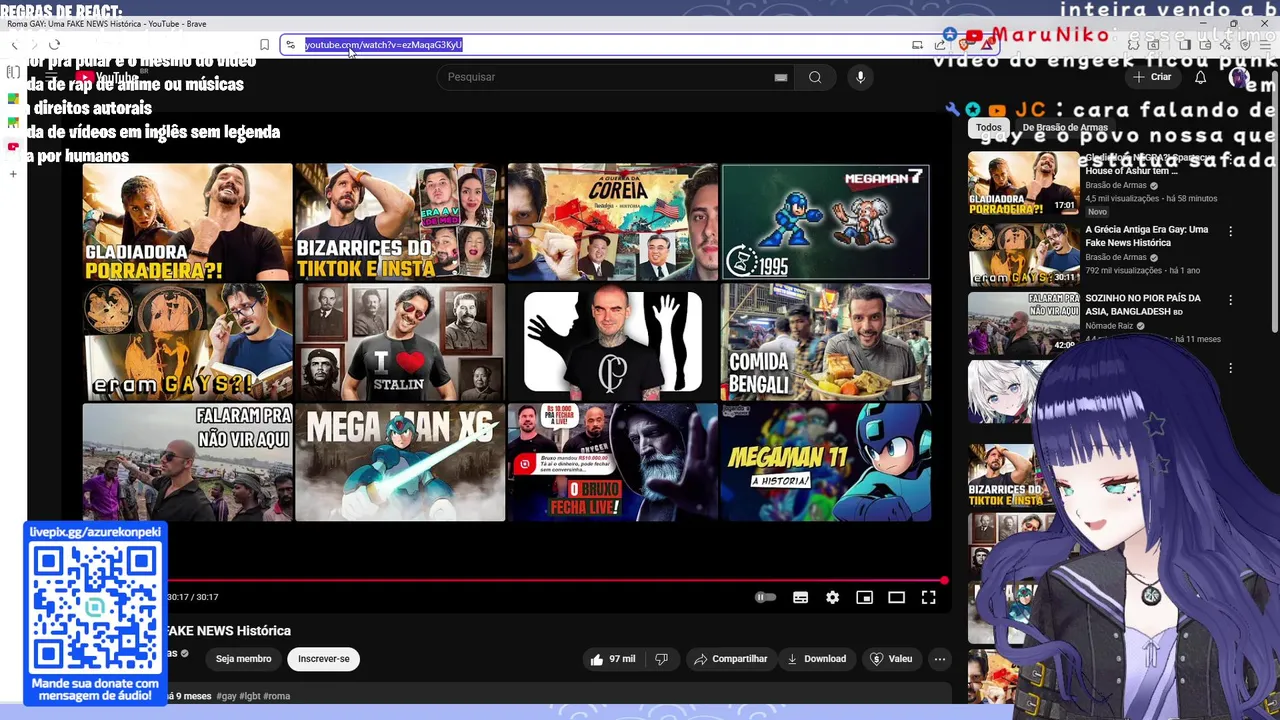Screen dimensions: 1280x720
Task: Open options menu for A Grécia Antiga video
Action: 1231,231
